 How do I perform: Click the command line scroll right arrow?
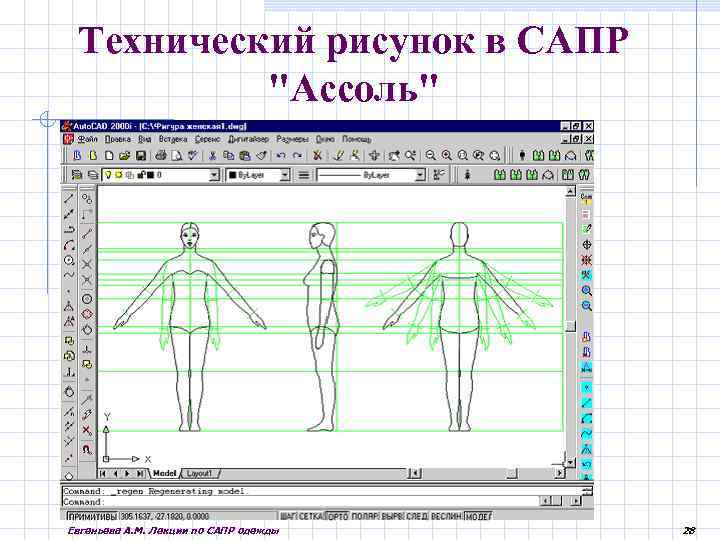[575, 501]
